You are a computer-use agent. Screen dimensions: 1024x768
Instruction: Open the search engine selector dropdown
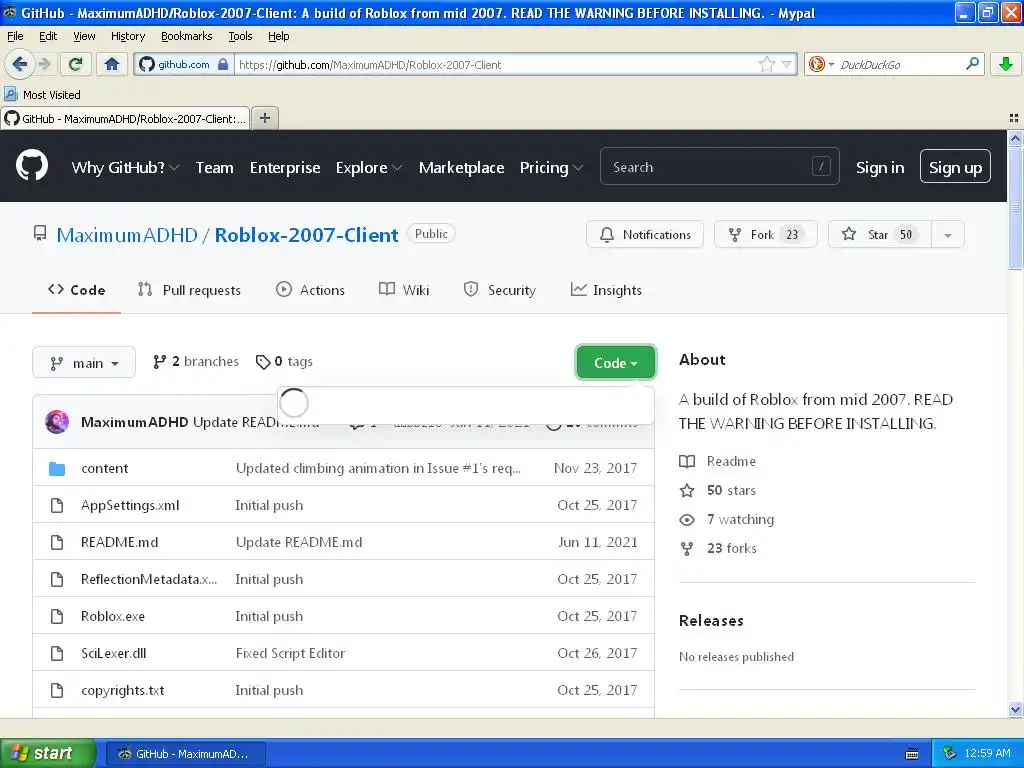(822, 64)
